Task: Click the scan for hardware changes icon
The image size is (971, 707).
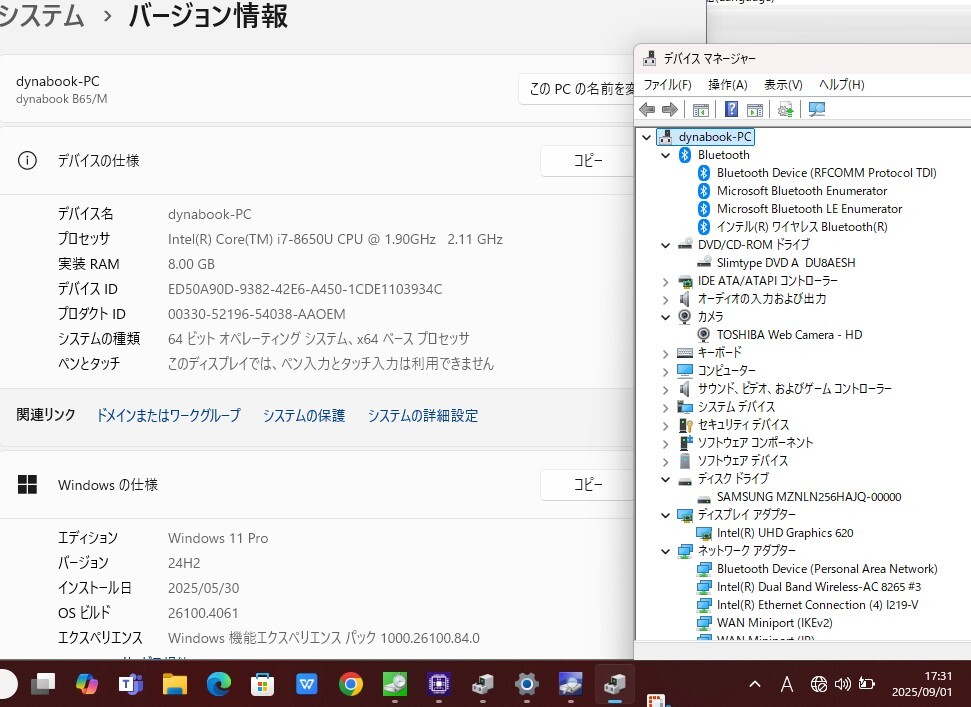Action: (x=817, y=109)
